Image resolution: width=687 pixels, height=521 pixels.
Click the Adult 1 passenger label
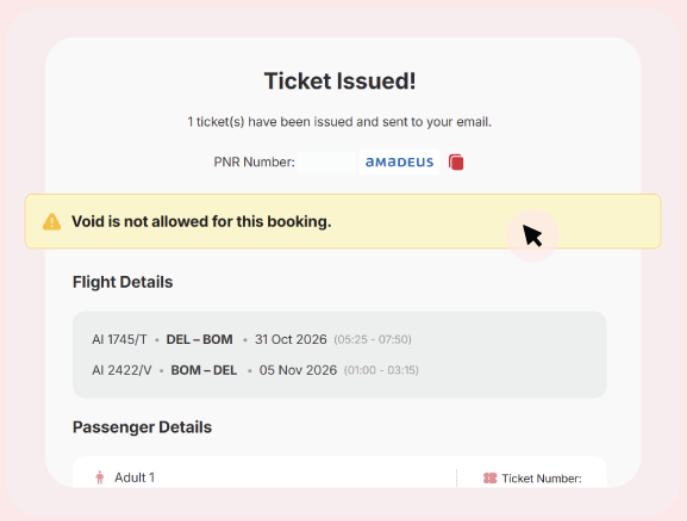pos(135,478)
